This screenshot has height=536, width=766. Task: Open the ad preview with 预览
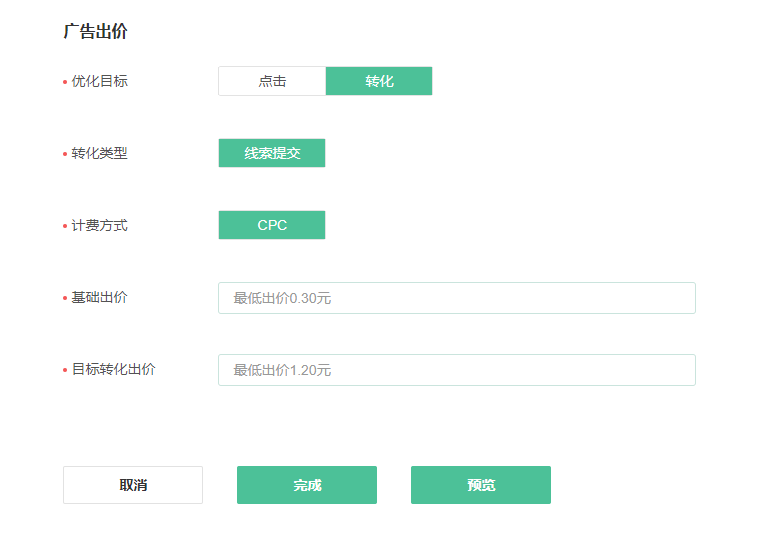click(481, 485)
